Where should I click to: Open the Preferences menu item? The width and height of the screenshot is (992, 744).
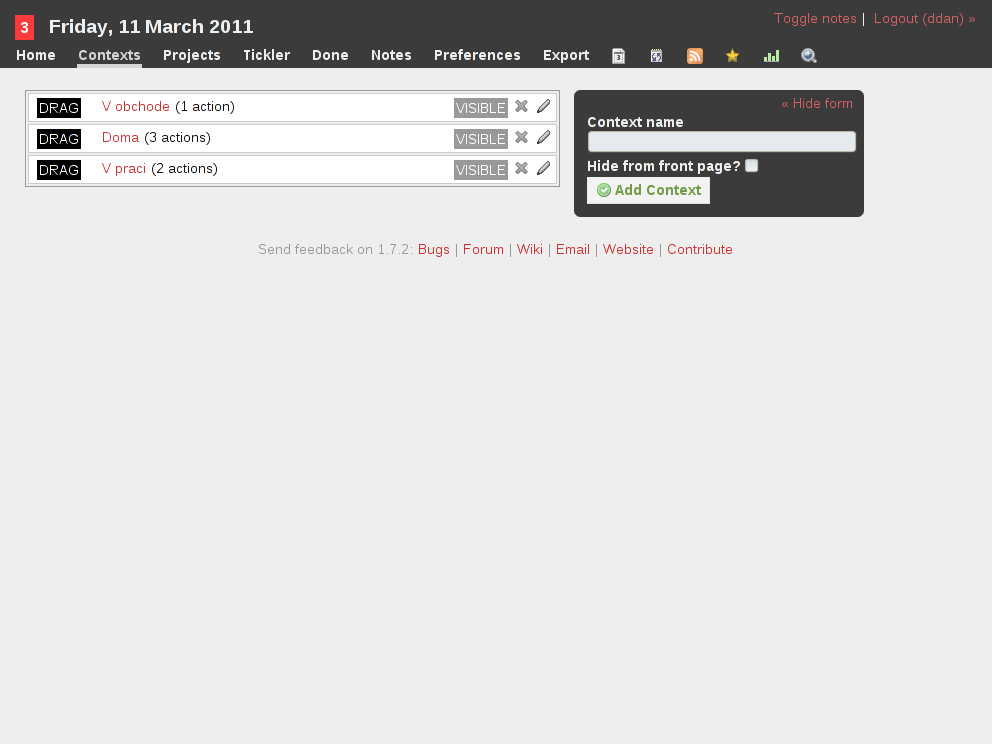point(477,55)
